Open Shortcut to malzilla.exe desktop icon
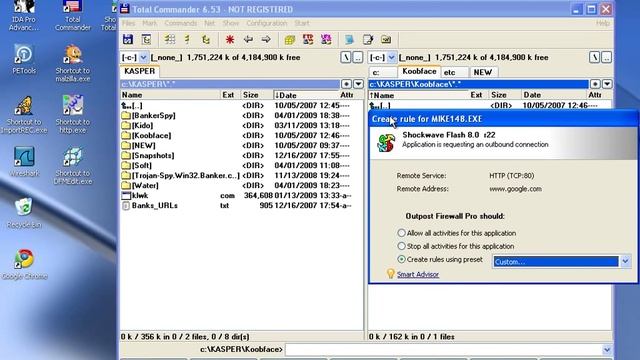Screen dimensions: 640x360 (x=73, y=63)
